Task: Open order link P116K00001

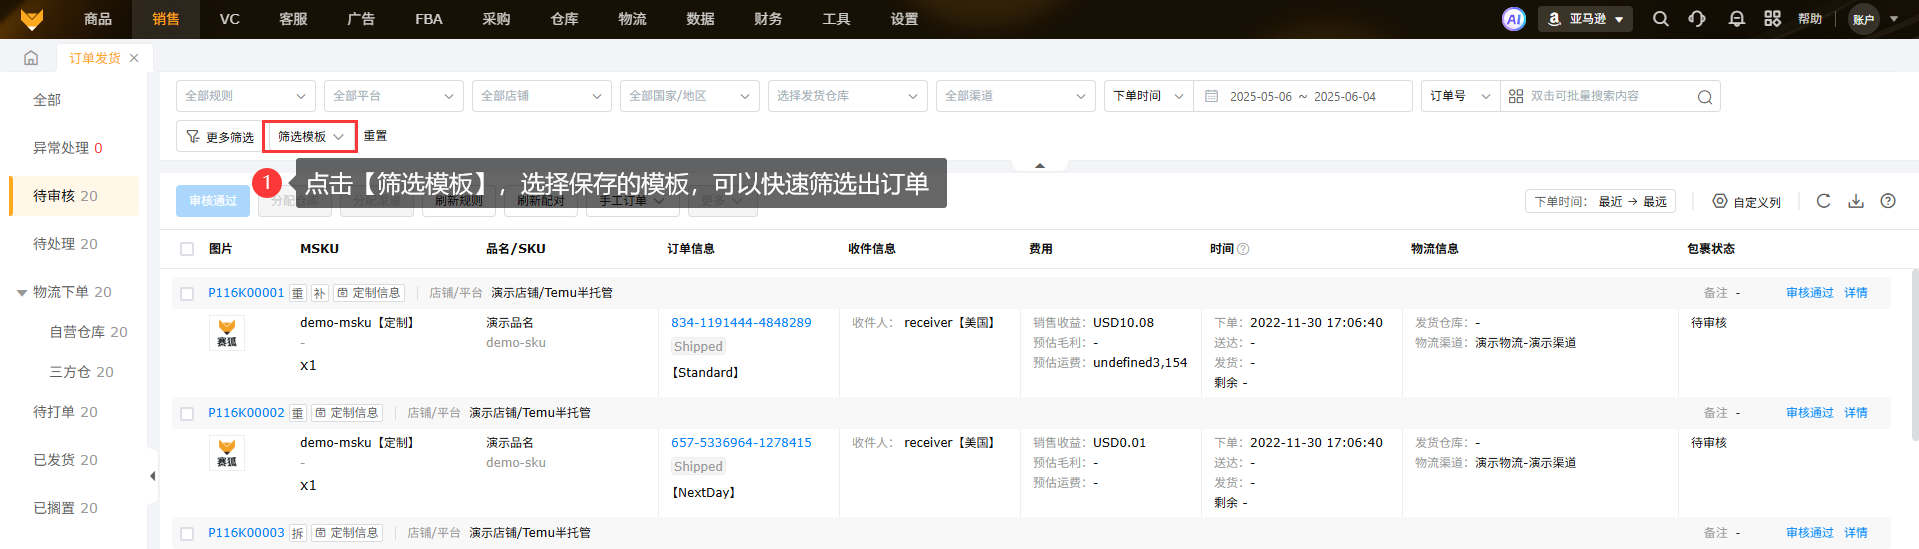Action: (x=246, y=293)
